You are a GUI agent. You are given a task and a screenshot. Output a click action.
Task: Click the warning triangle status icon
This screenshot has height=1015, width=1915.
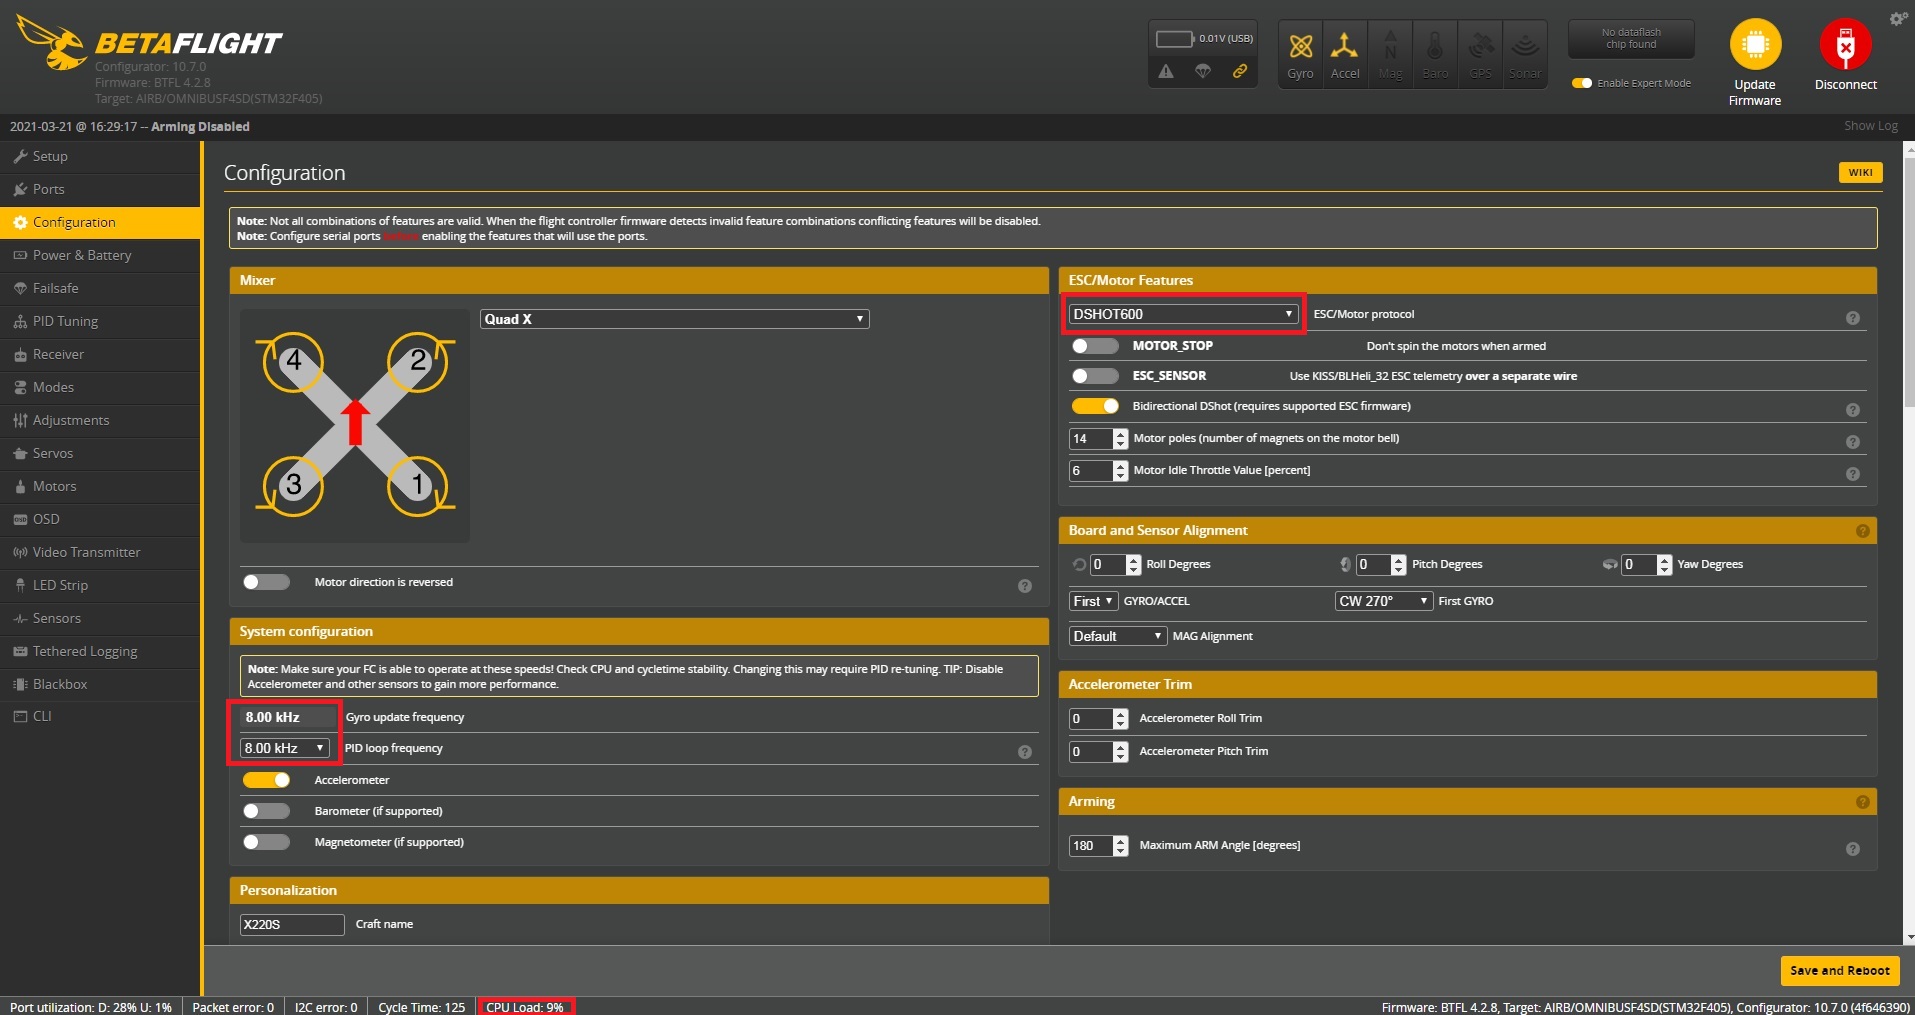point(1166,71)
